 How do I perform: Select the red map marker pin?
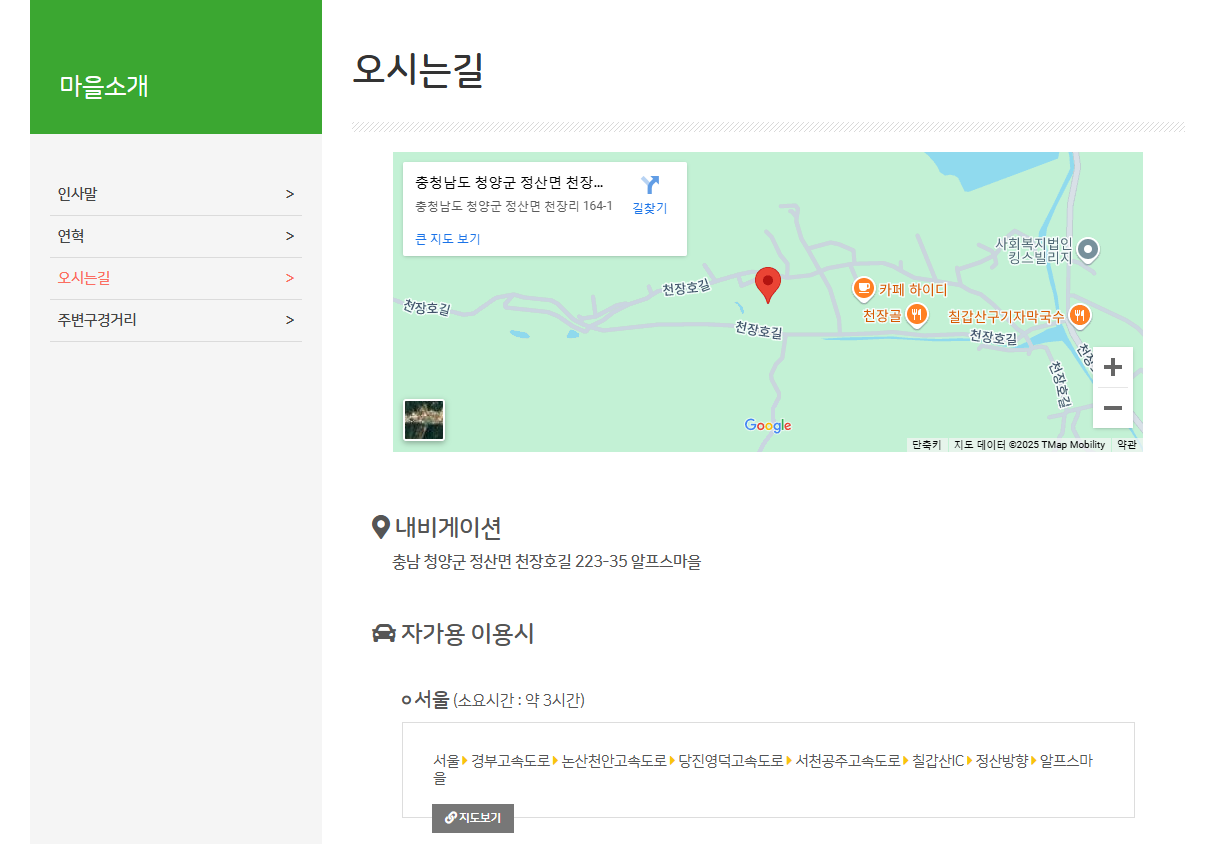(x=768, y=283)
